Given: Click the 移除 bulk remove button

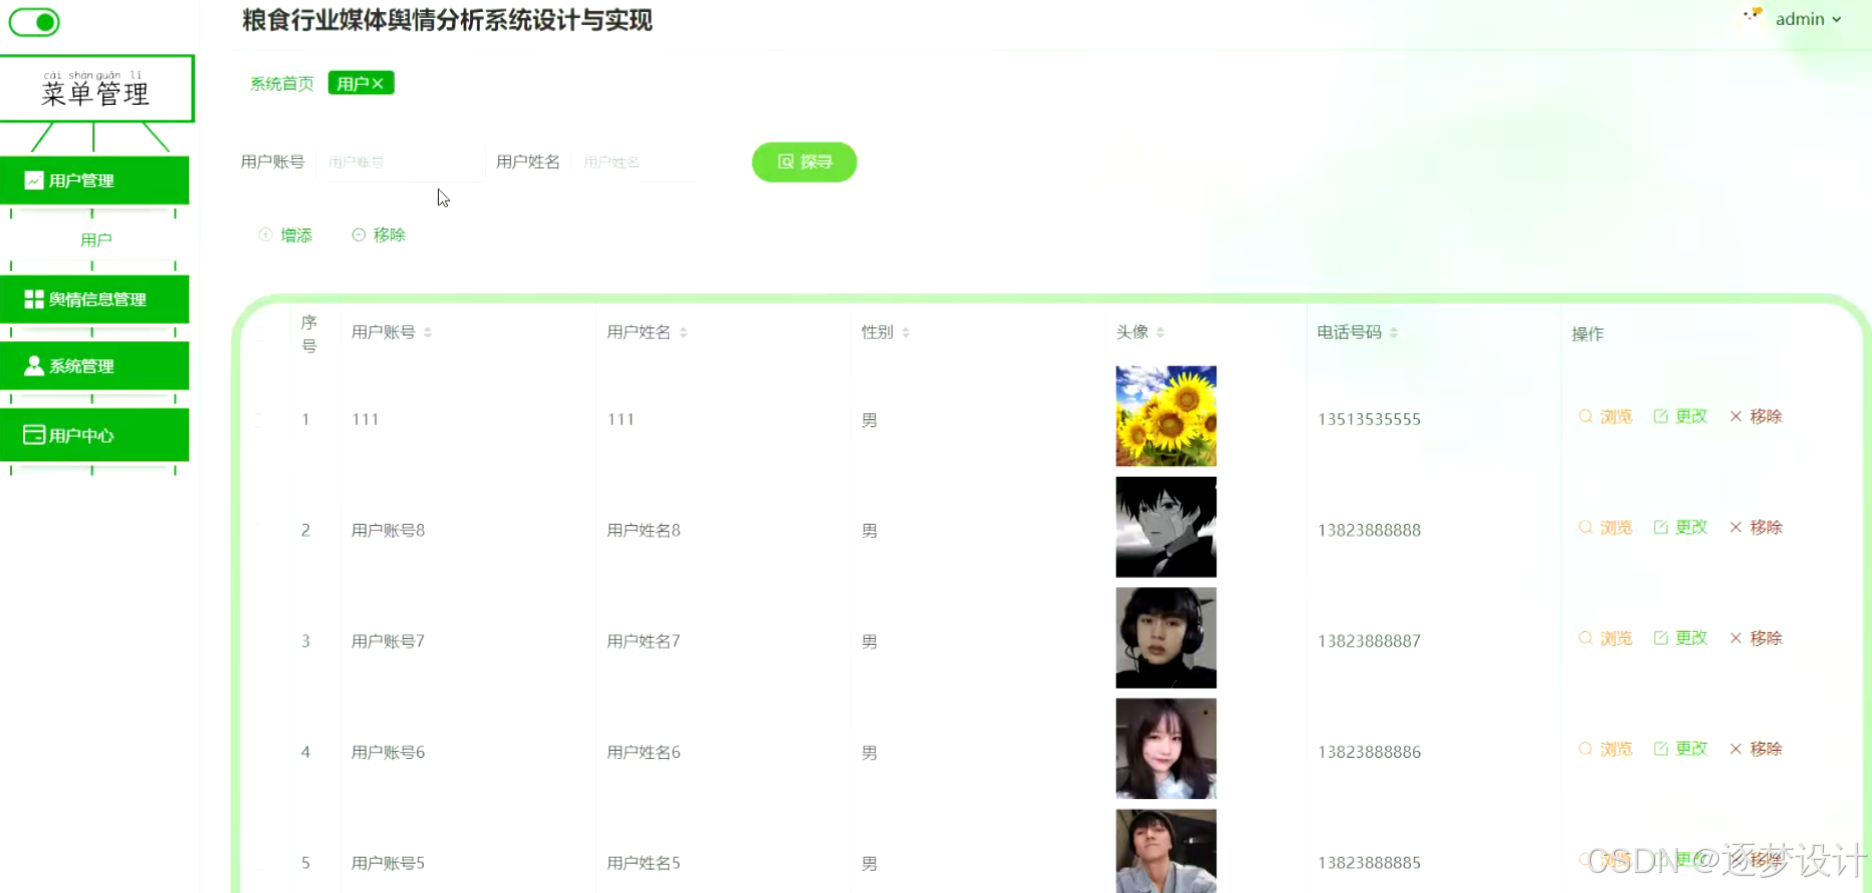Looking at the screenshot, I should pos(379,235).
